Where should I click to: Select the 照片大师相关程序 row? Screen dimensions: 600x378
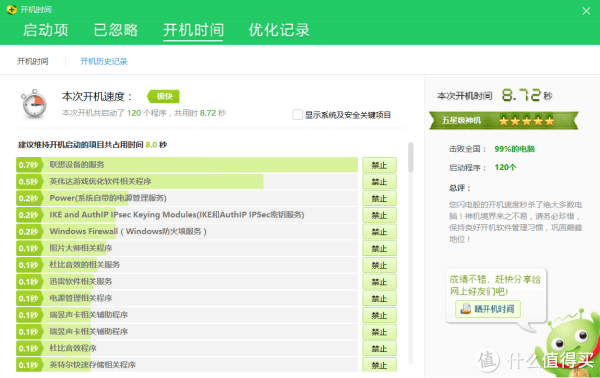(187, 248)
